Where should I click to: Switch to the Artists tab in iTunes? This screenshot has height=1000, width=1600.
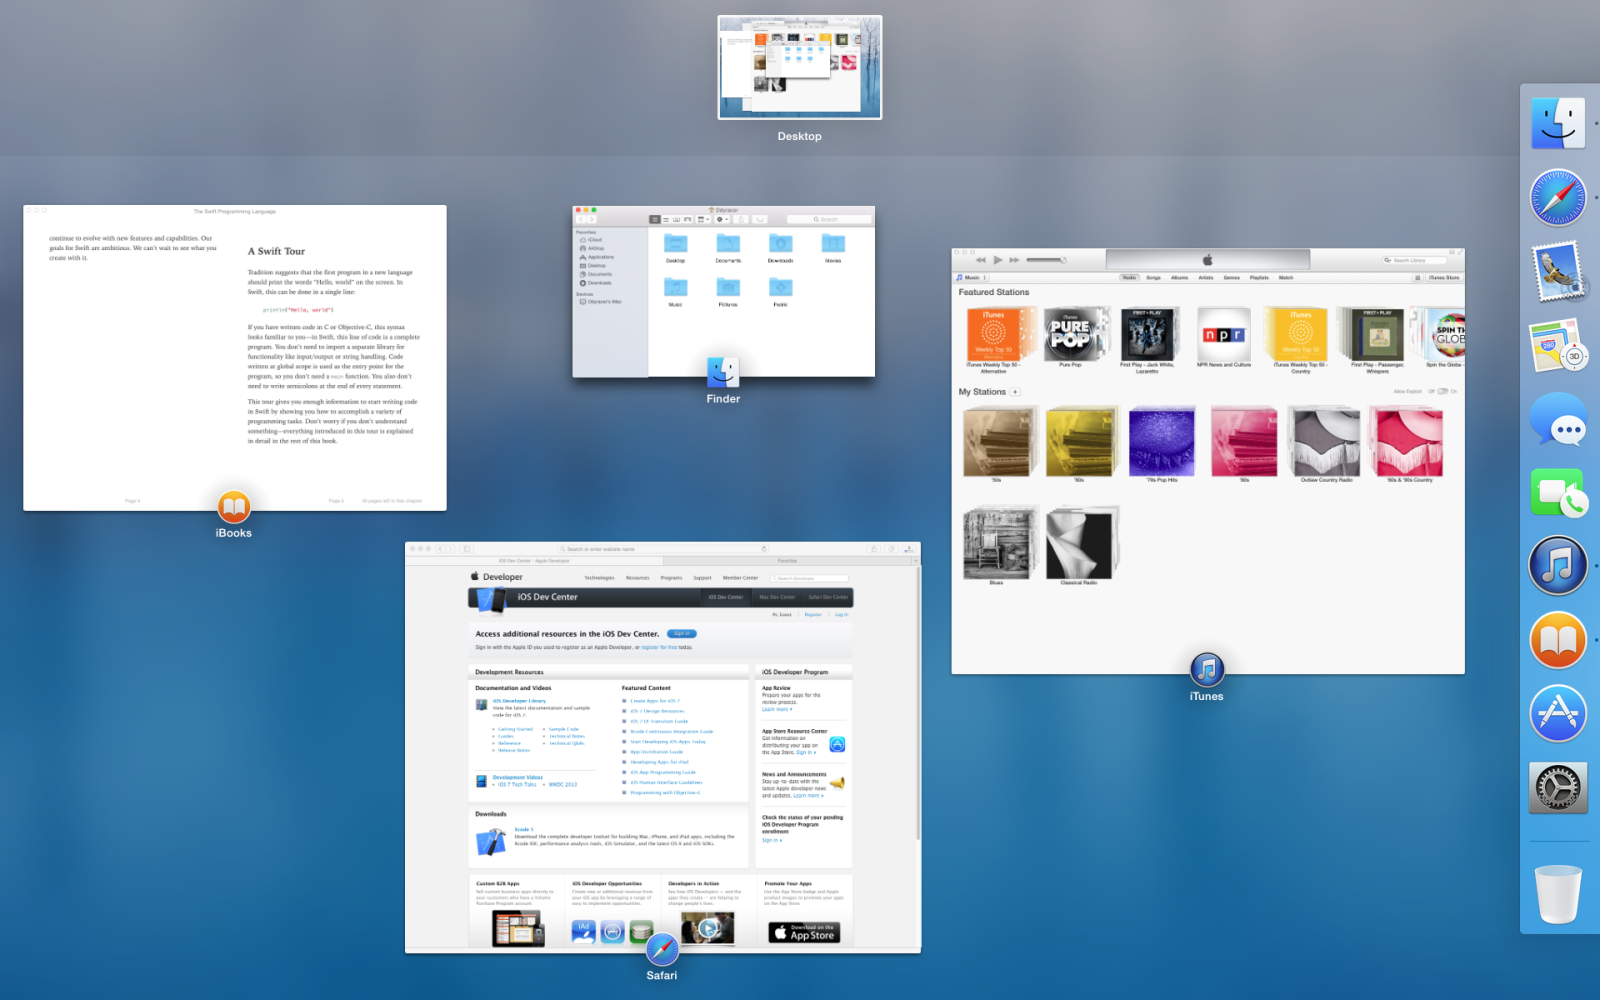click(x=1206, y=278)
